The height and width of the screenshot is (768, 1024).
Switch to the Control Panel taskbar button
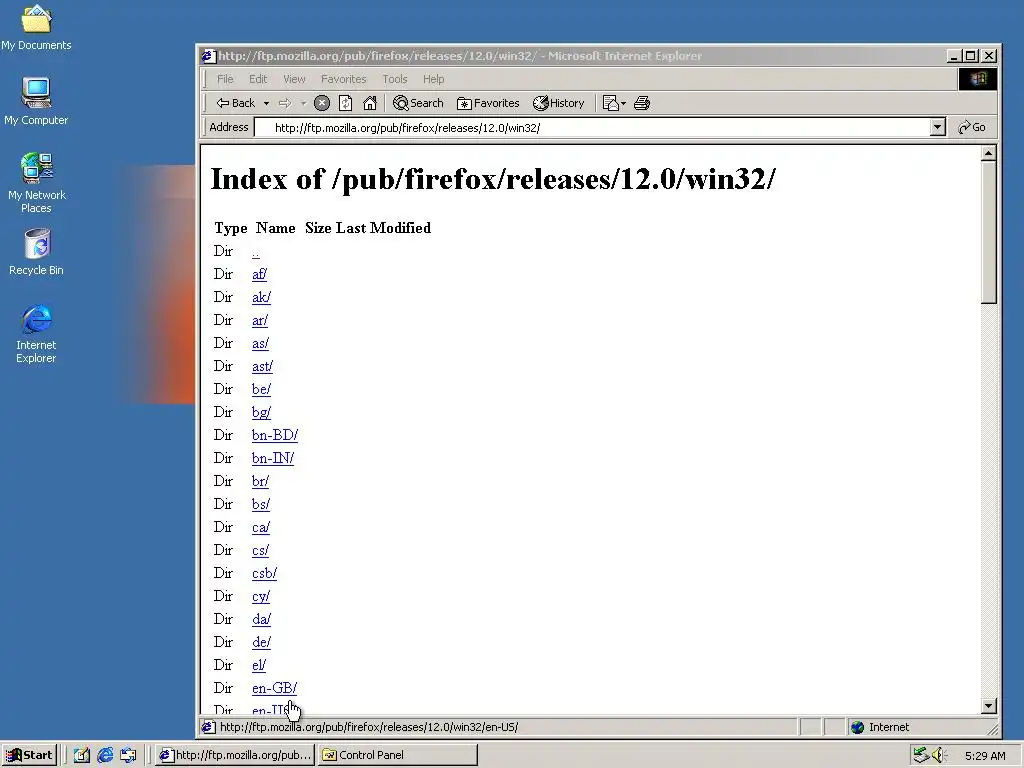coord(398,755)
